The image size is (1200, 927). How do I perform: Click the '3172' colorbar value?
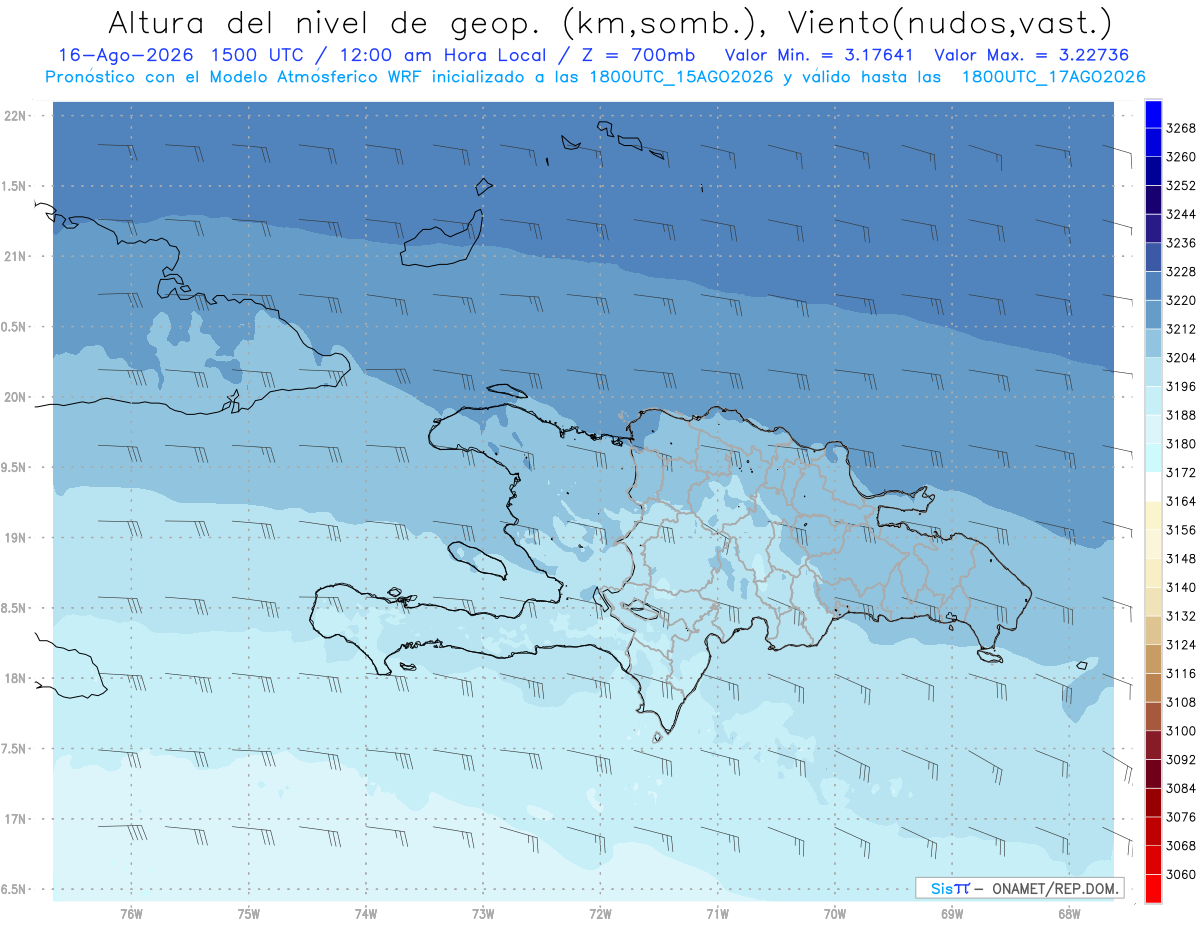click(x=1180, y=472)
